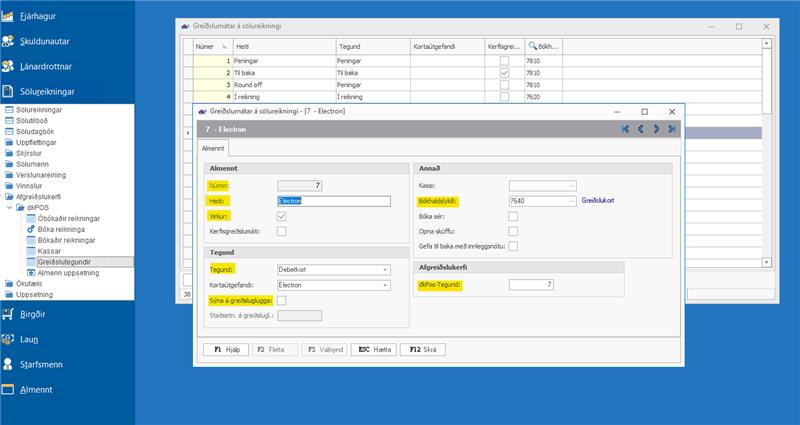Open the Starfsmenn module
This screenshot has width=800, height=425.
coord(40,365)
